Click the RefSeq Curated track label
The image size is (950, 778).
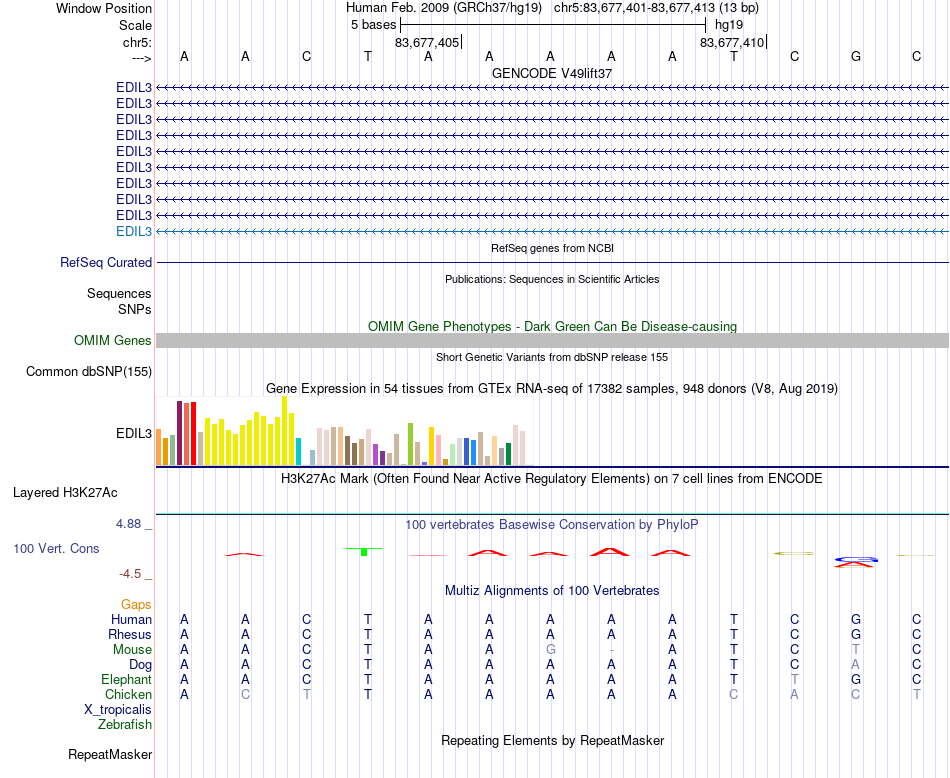point(106,262)
